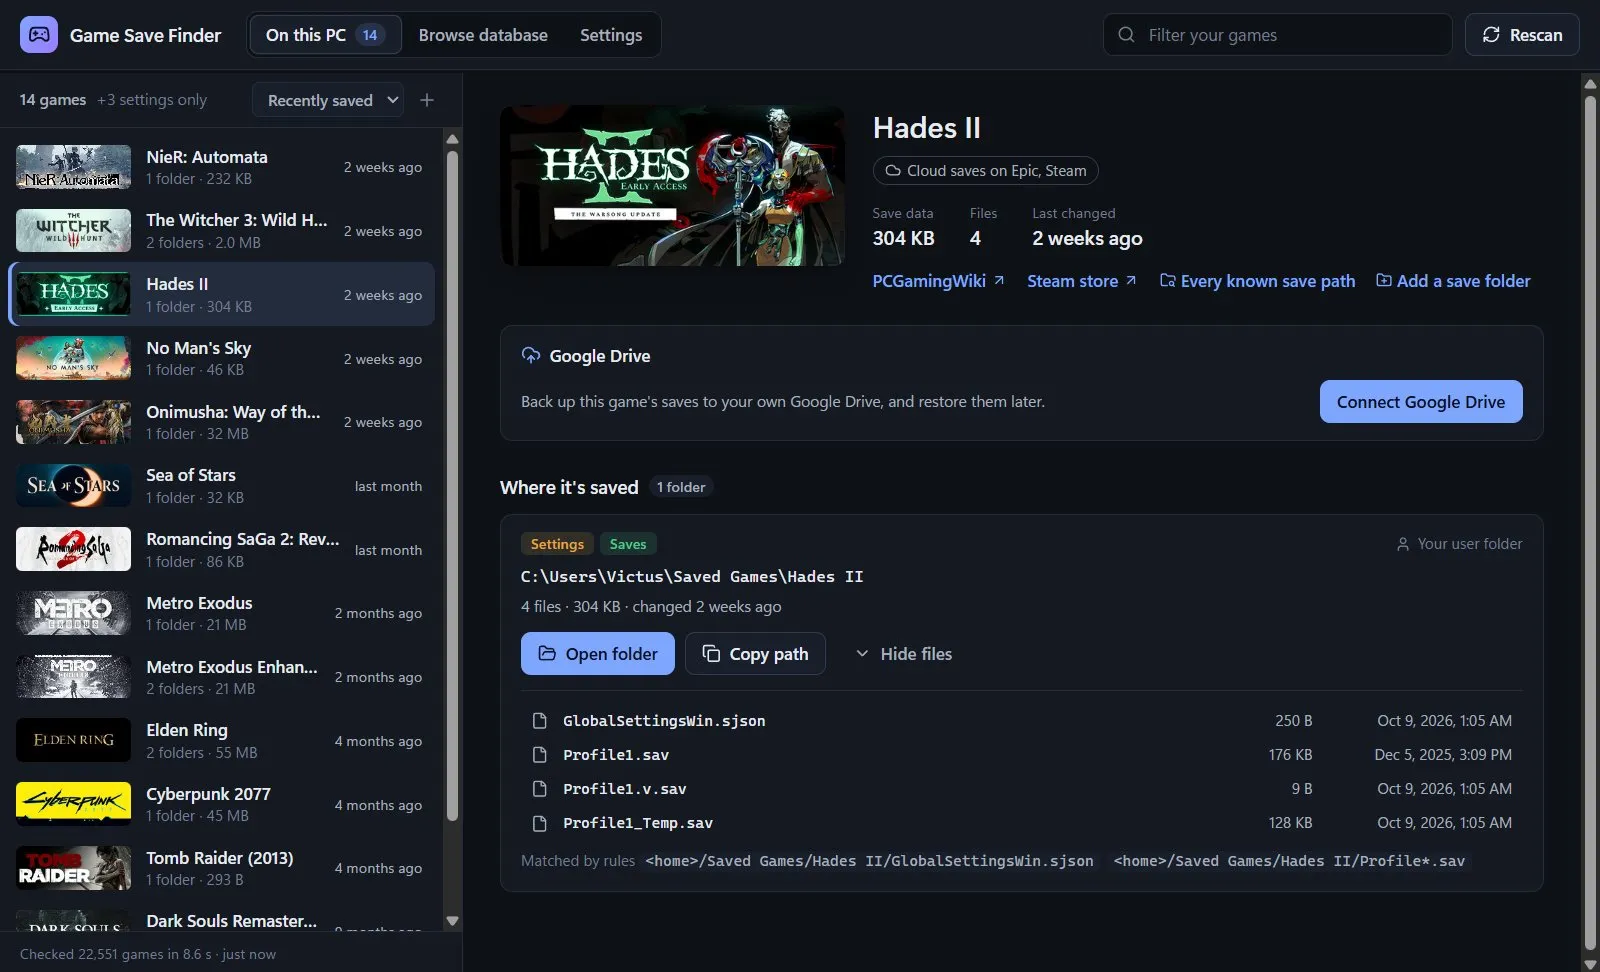Click the Game Save Finder controller logo
Screen dimensions: 1600x972
tap(39, 35)
